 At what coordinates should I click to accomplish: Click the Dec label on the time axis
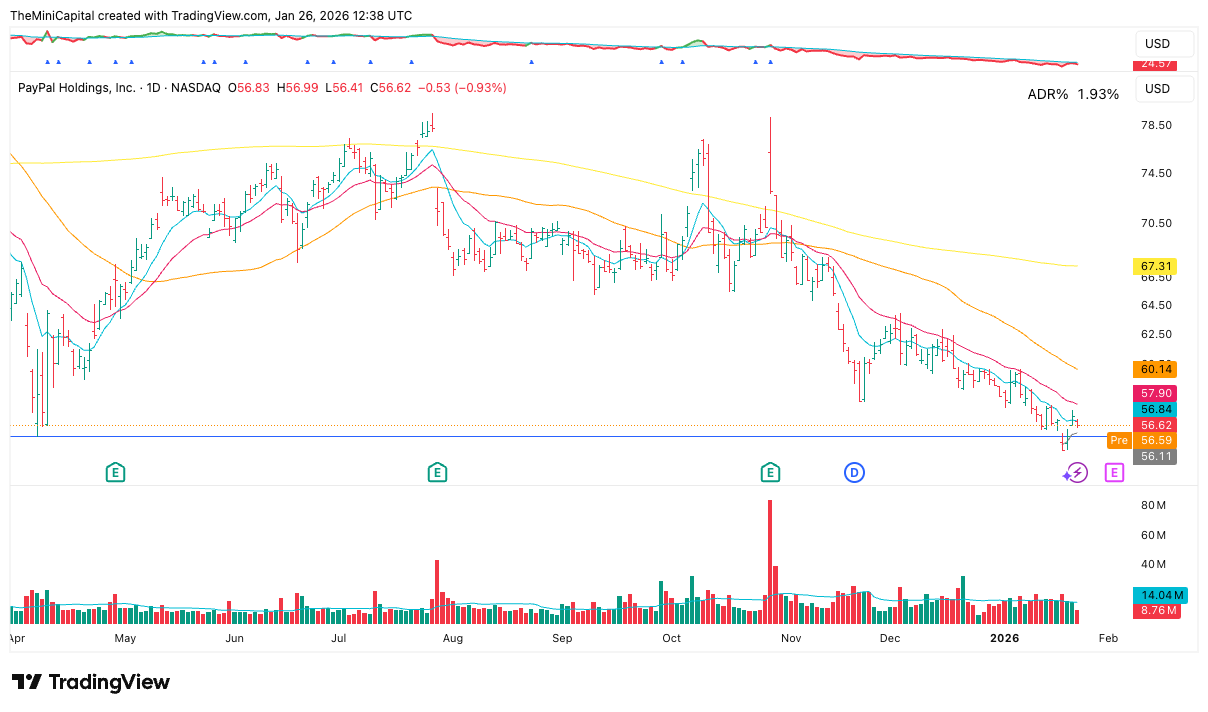pyautogui.click(x=889, y=637)
